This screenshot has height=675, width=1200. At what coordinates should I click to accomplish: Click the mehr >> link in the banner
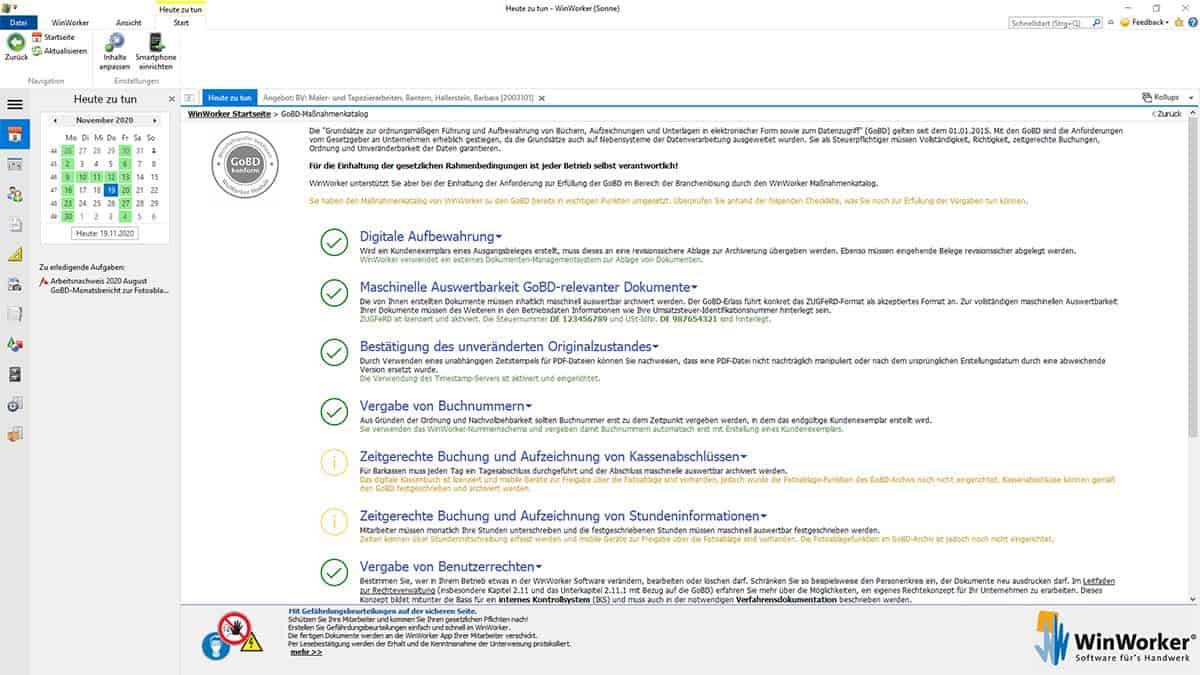click(306, 651)
